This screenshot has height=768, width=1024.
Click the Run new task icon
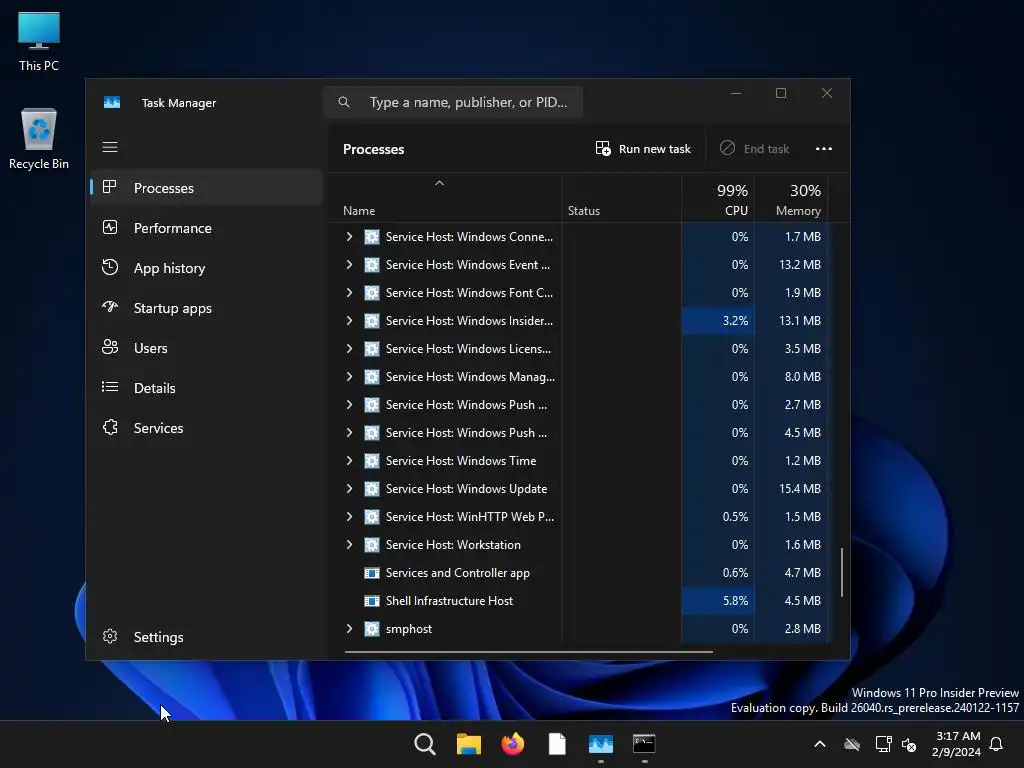(603, 148)
